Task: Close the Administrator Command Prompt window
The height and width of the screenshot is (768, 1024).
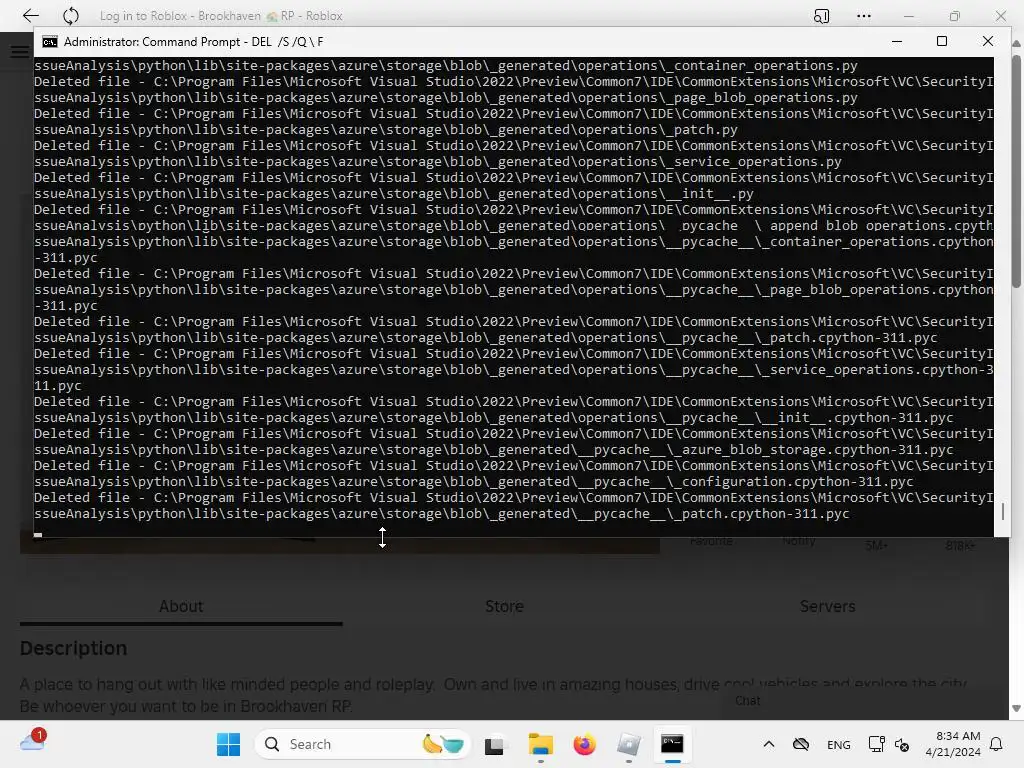Action: coord(987,41)
